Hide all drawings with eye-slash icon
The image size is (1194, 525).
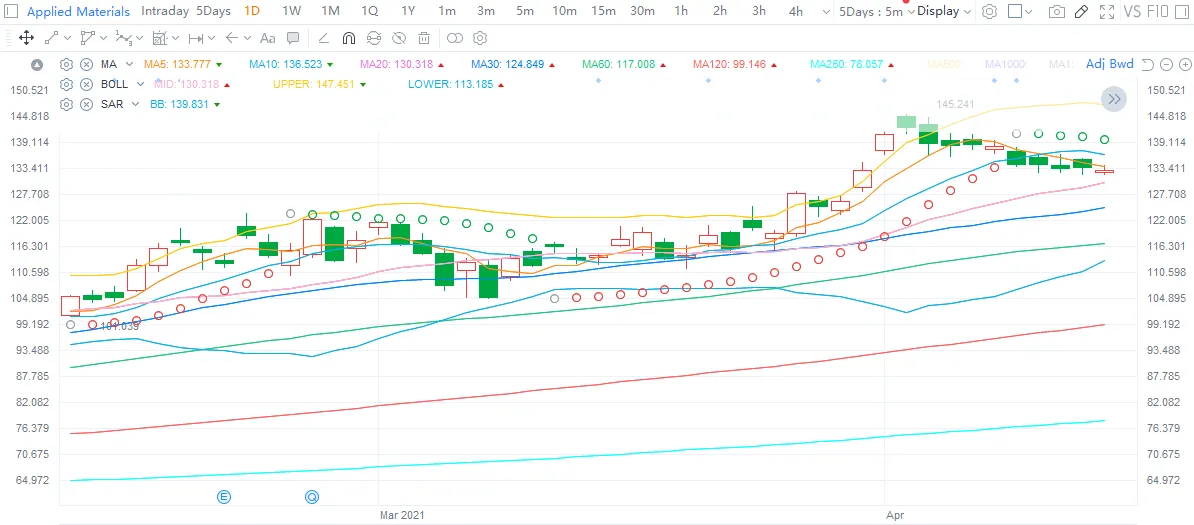click(399, 38)
